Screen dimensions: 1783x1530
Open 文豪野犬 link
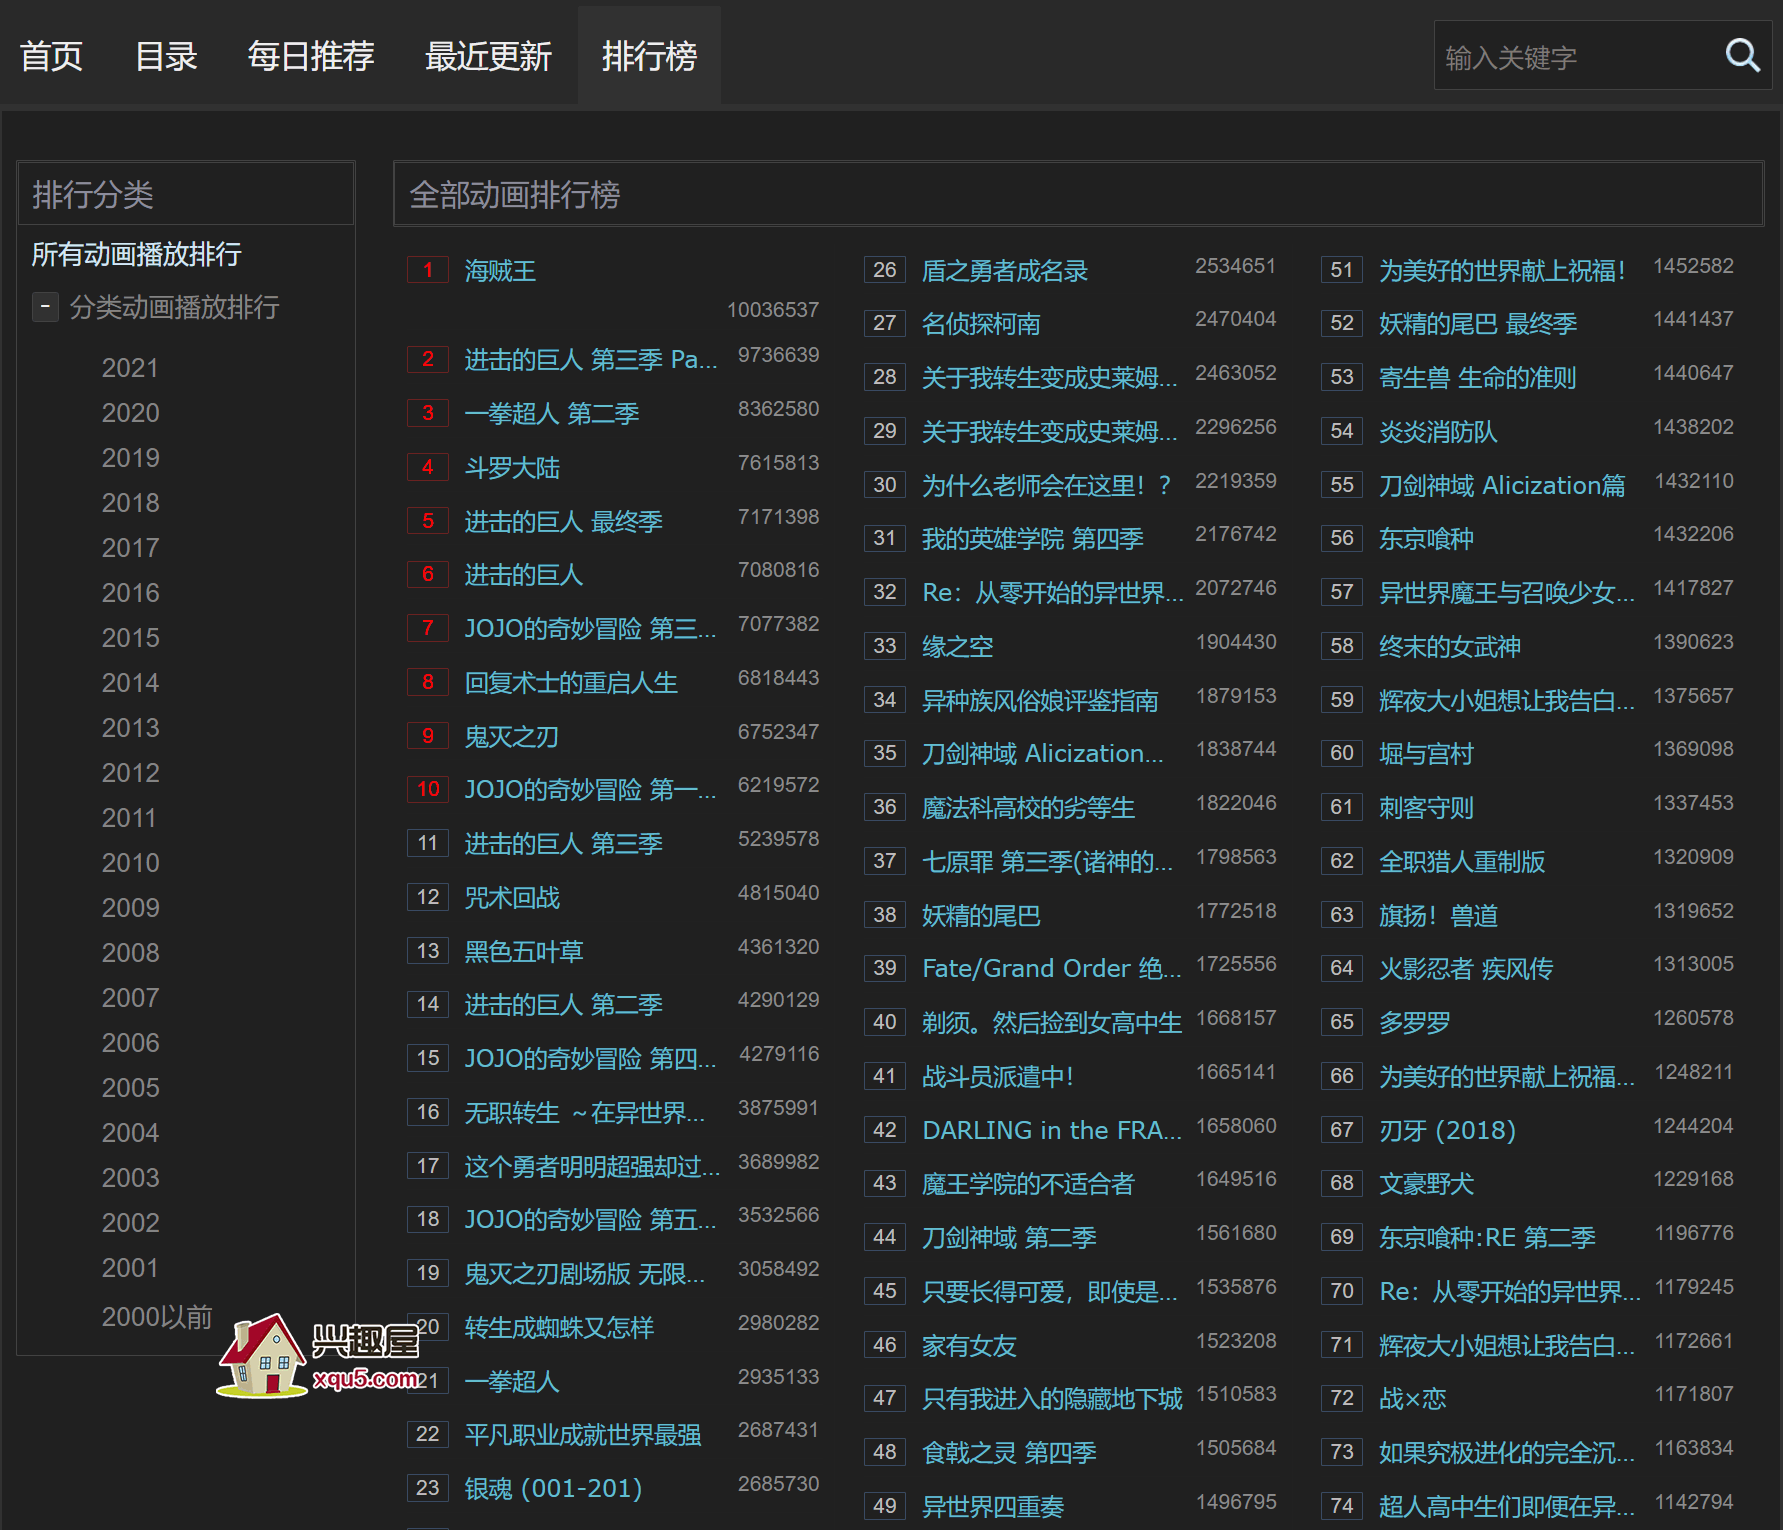(x=1426, y=1184)
